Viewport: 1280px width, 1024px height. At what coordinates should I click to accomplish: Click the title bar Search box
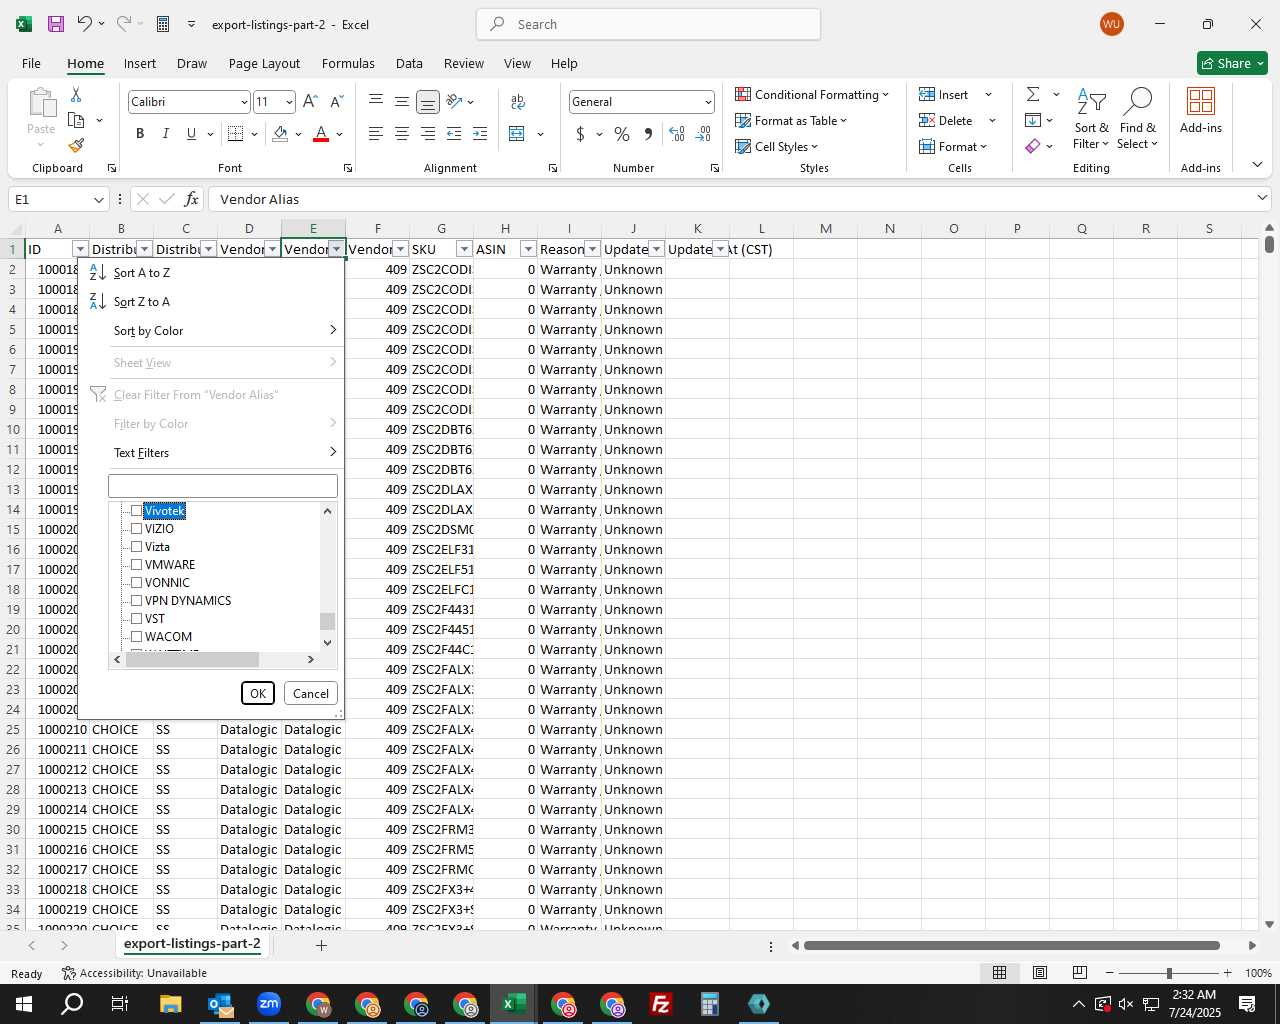click(x=649, y=24)
